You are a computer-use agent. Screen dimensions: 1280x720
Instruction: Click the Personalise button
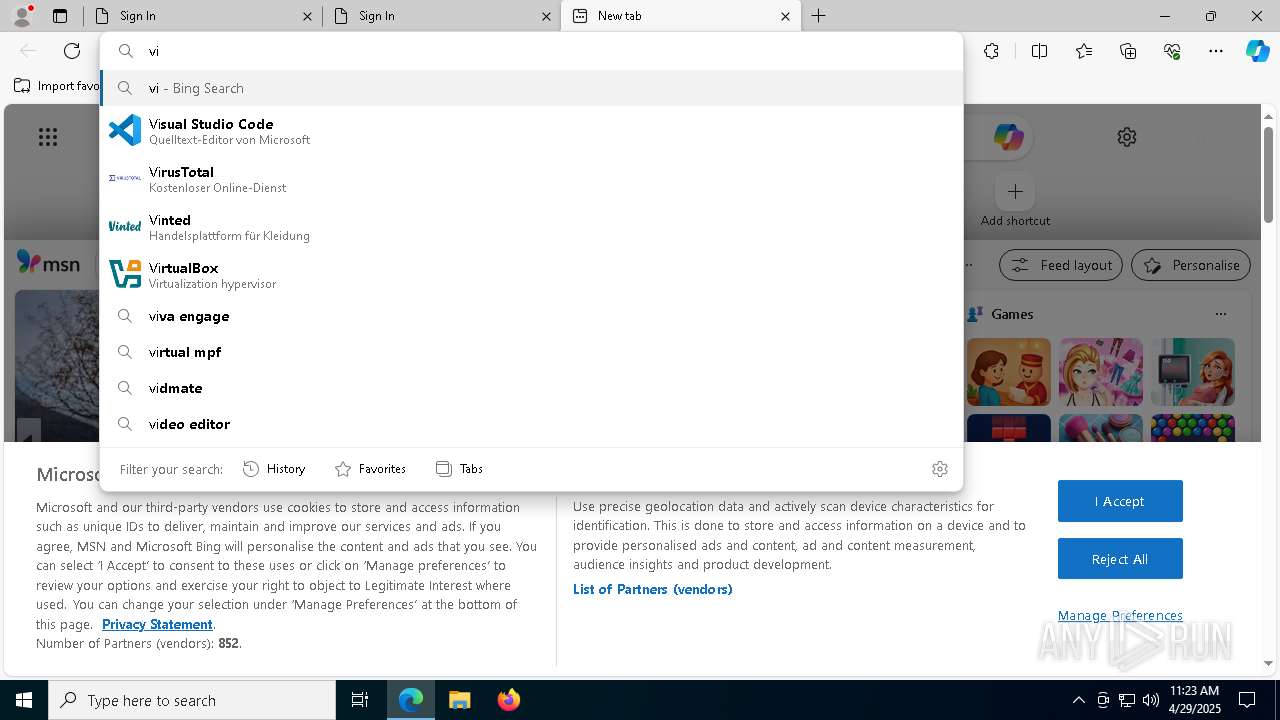(1191, 265)
